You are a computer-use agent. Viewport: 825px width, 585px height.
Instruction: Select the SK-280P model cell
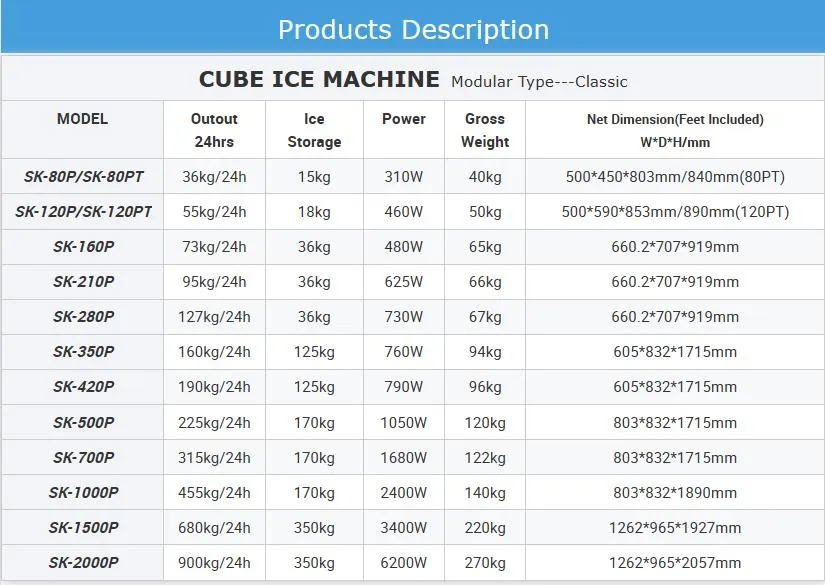[84, 317]
